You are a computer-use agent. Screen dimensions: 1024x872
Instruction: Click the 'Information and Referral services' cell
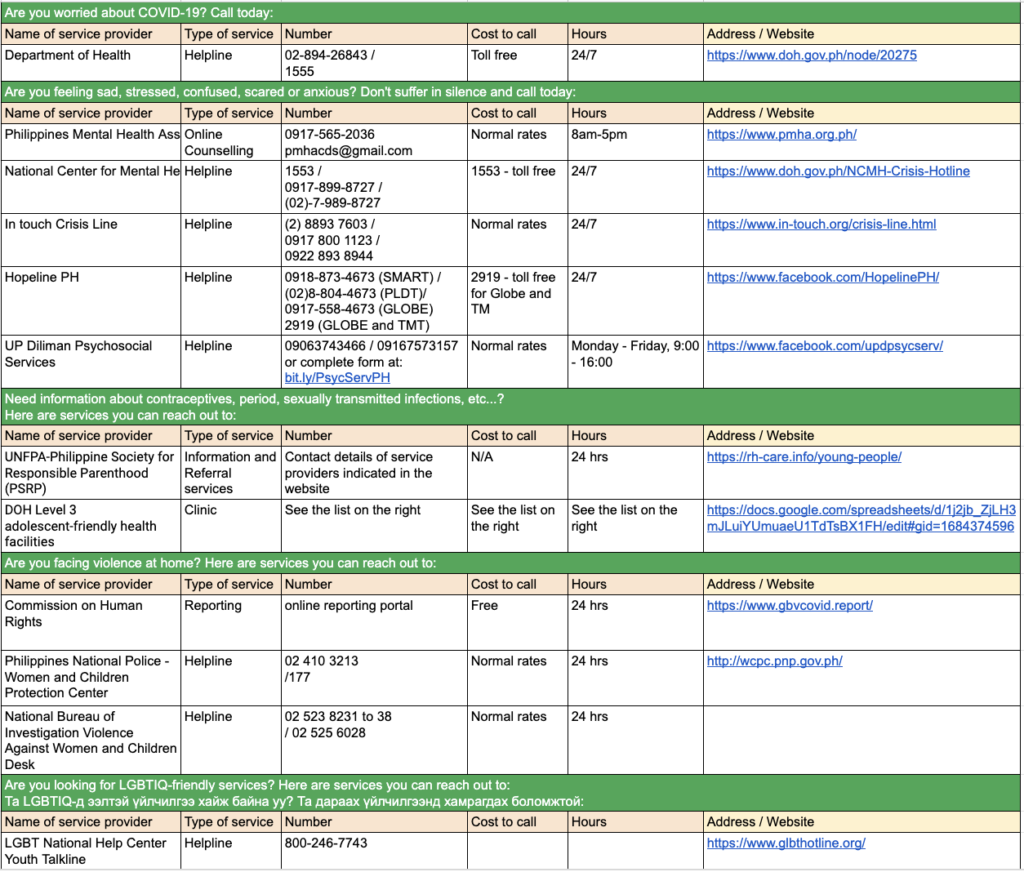(231, 473)
